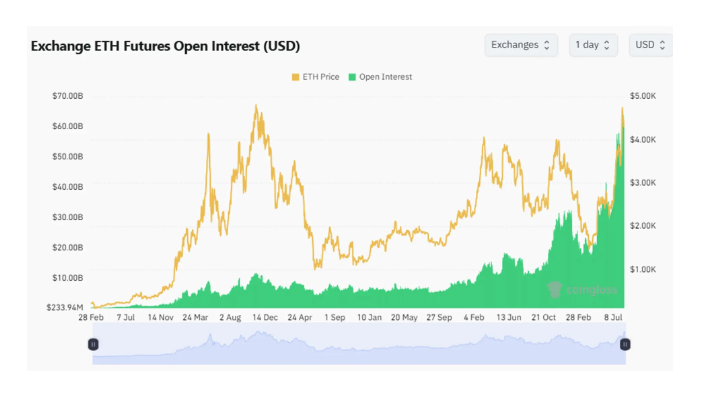
Task: Open the USD currency dropdown
Action: click(x=650, y=45)
